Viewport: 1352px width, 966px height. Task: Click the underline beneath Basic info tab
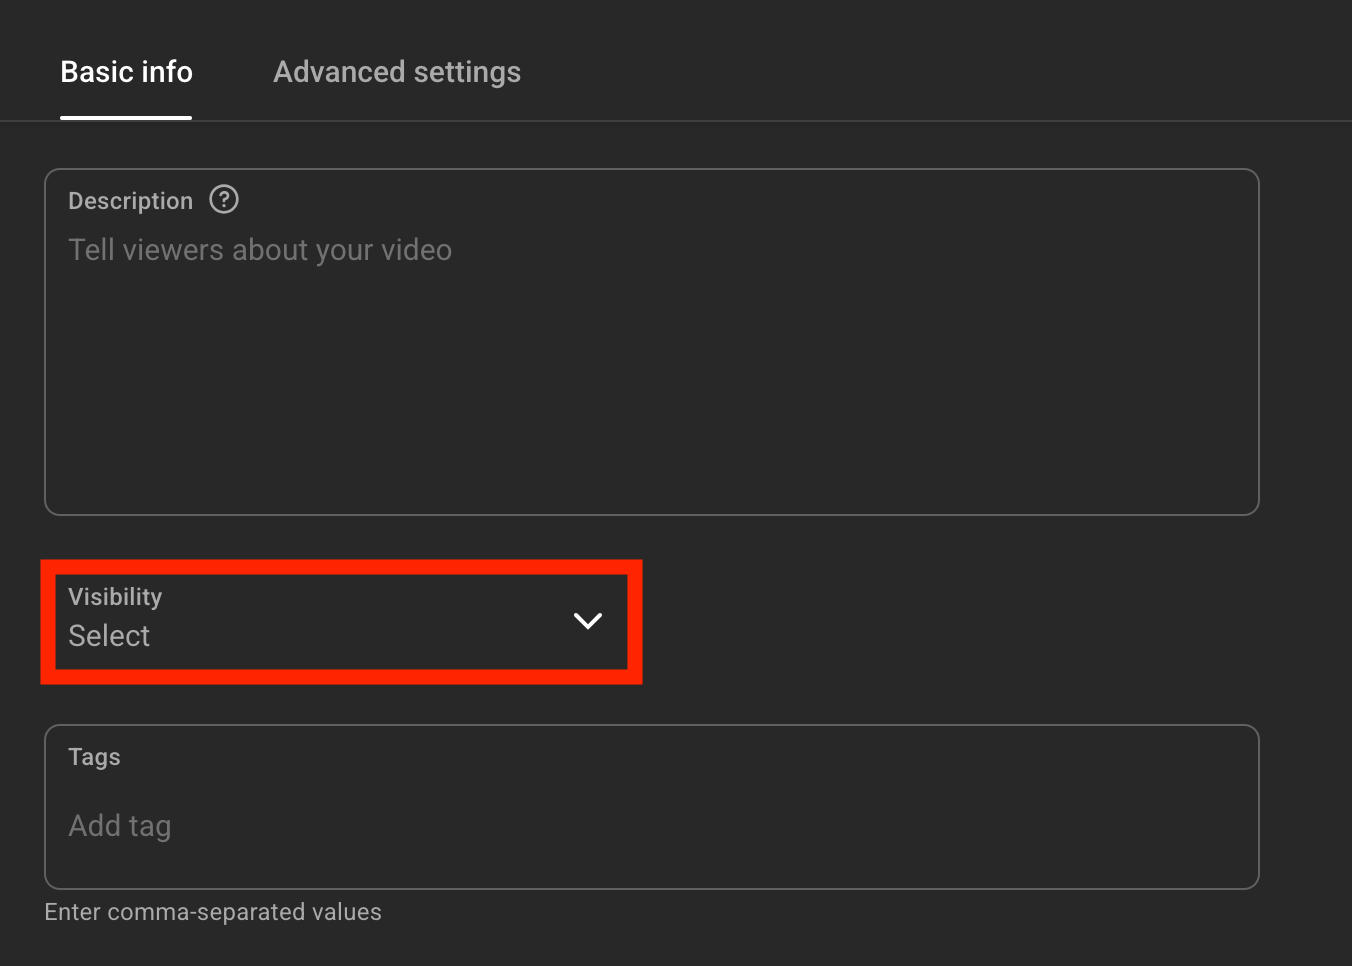pyautogui.click(x=126, y=117)
